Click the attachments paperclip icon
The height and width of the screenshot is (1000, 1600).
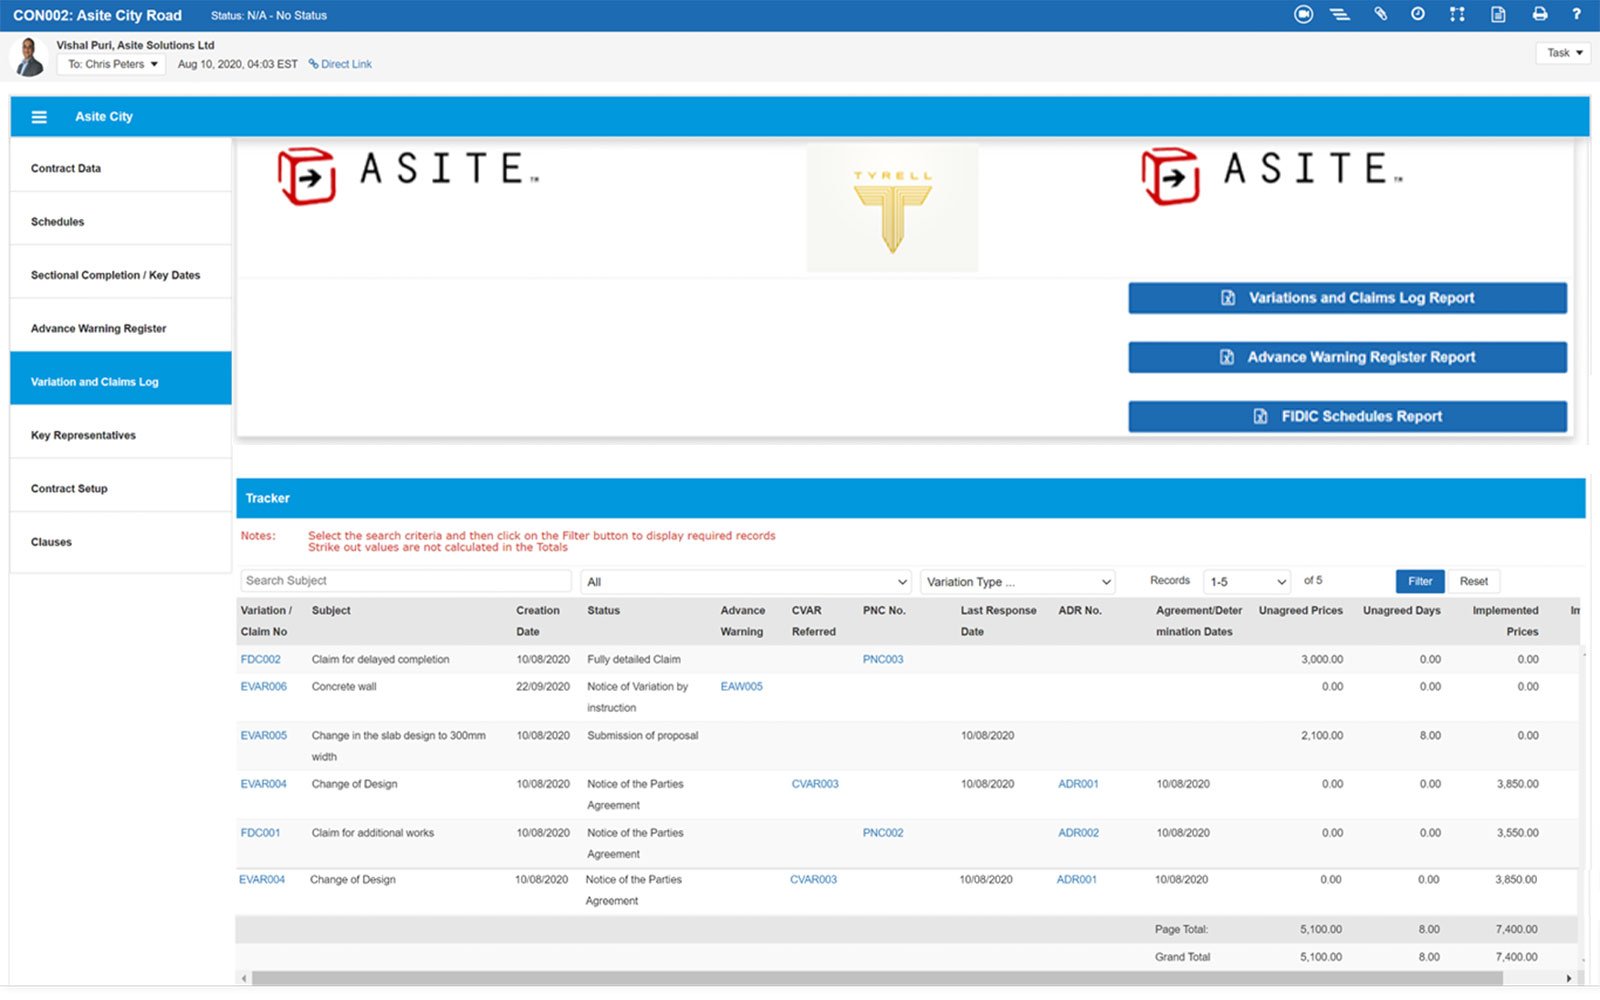(1379, 14)
